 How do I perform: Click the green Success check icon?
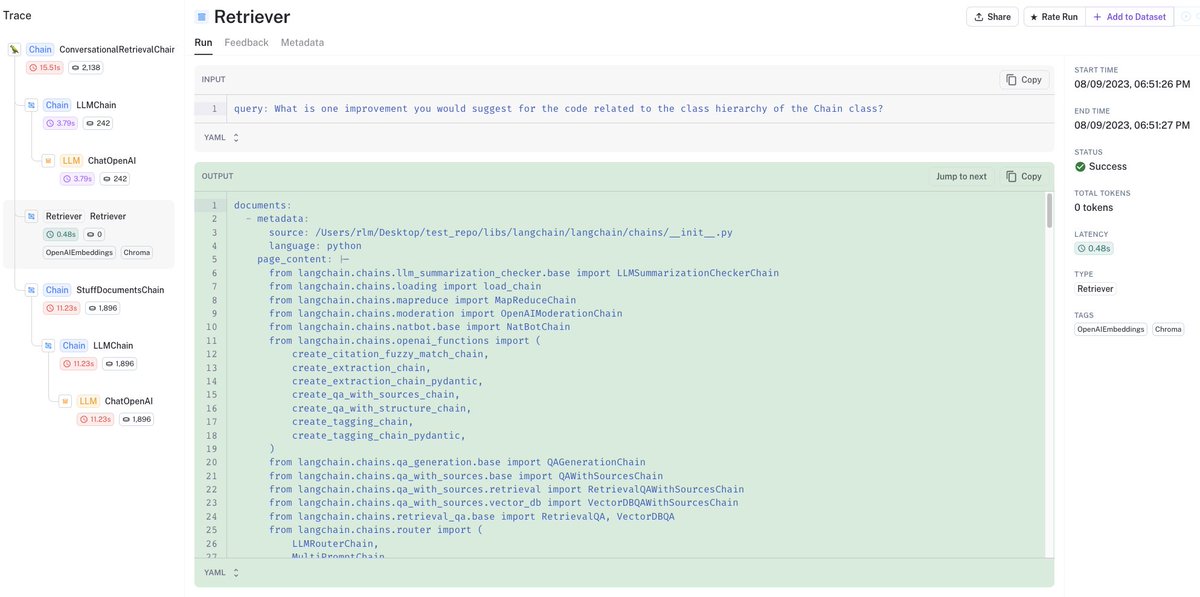tap(1080, 167)
